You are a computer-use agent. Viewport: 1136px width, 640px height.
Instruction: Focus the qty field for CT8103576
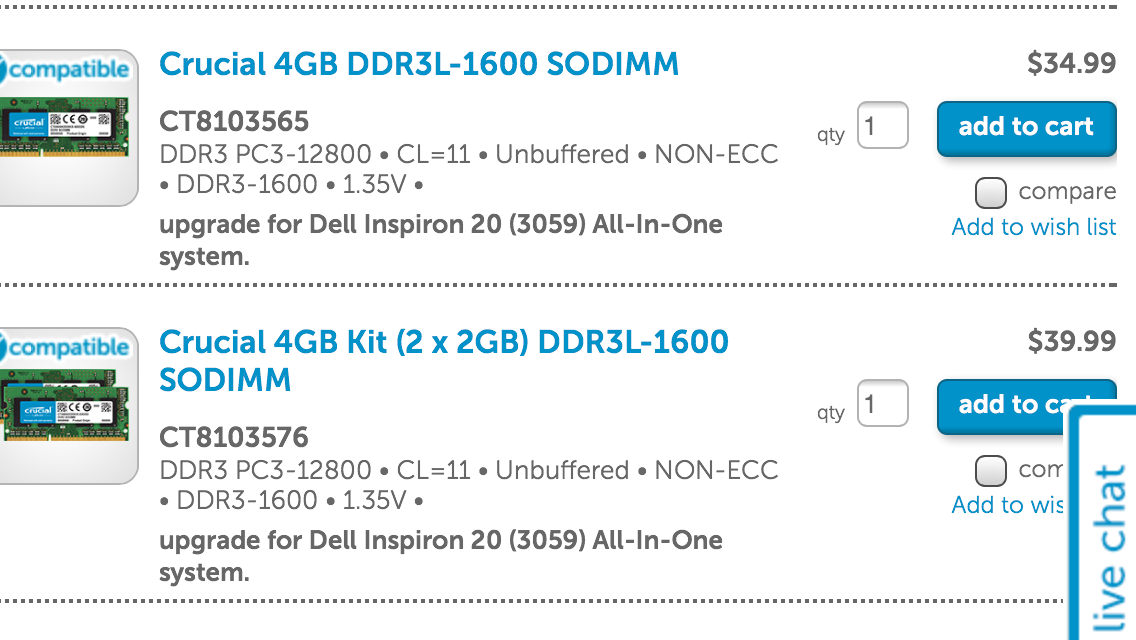[882, 404]
